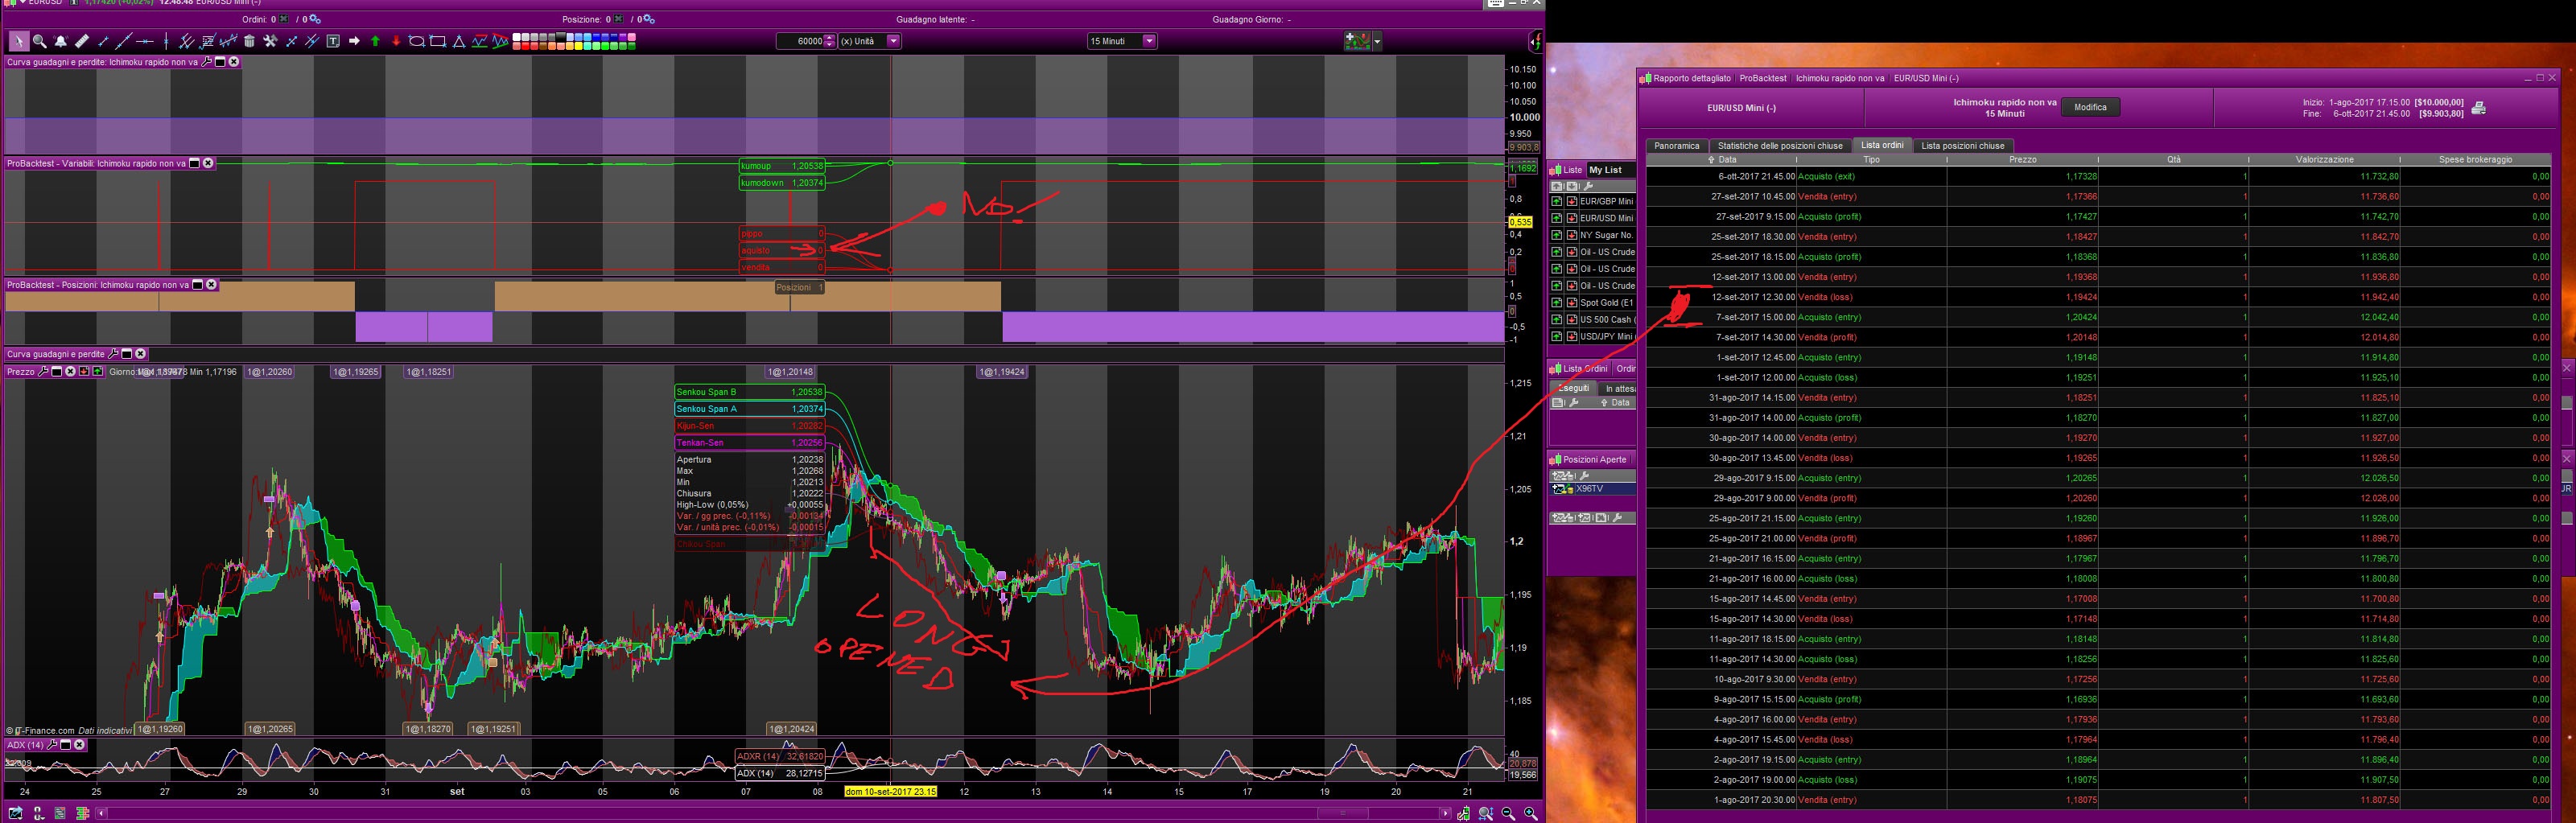
Task: Click zoom-in magnifier below the chart
Action: pos(1530,813)
